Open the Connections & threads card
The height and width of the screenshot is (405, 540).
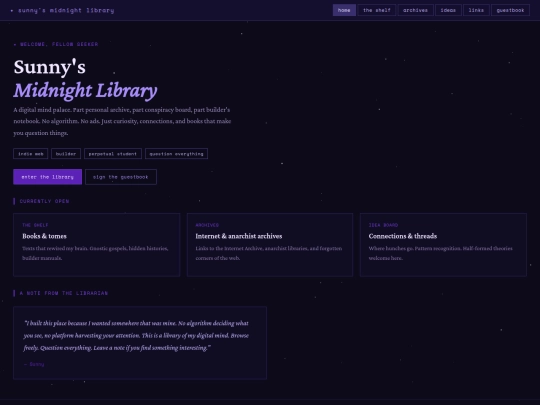(443, 245)
